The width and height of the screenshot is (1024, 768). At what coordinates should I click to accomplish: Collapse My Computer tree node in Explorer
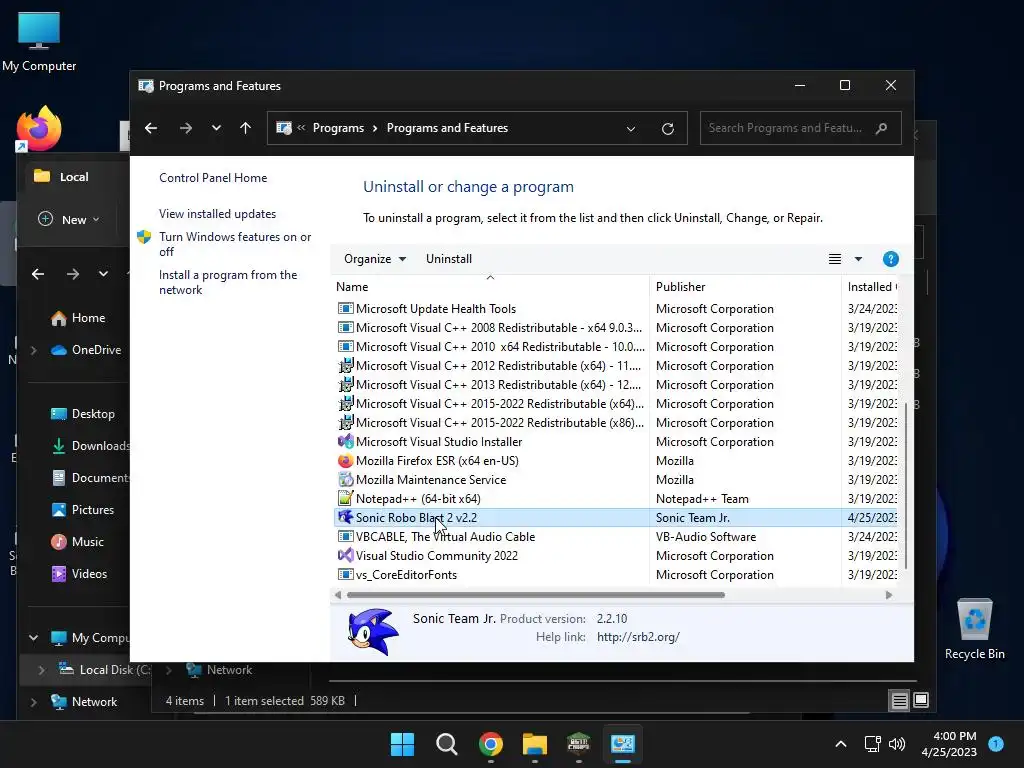(x=33, y=637)
